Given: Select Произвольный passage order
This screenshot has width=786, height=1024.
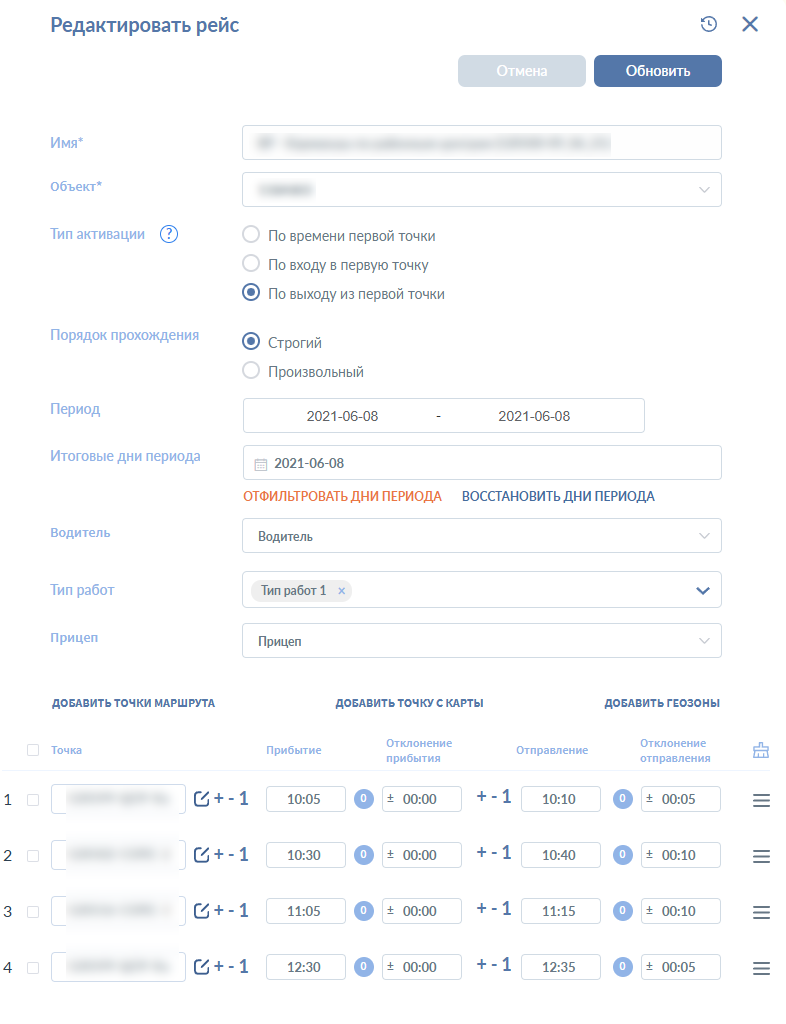Looking at the screenshot, I should click(x=252, y=371).
